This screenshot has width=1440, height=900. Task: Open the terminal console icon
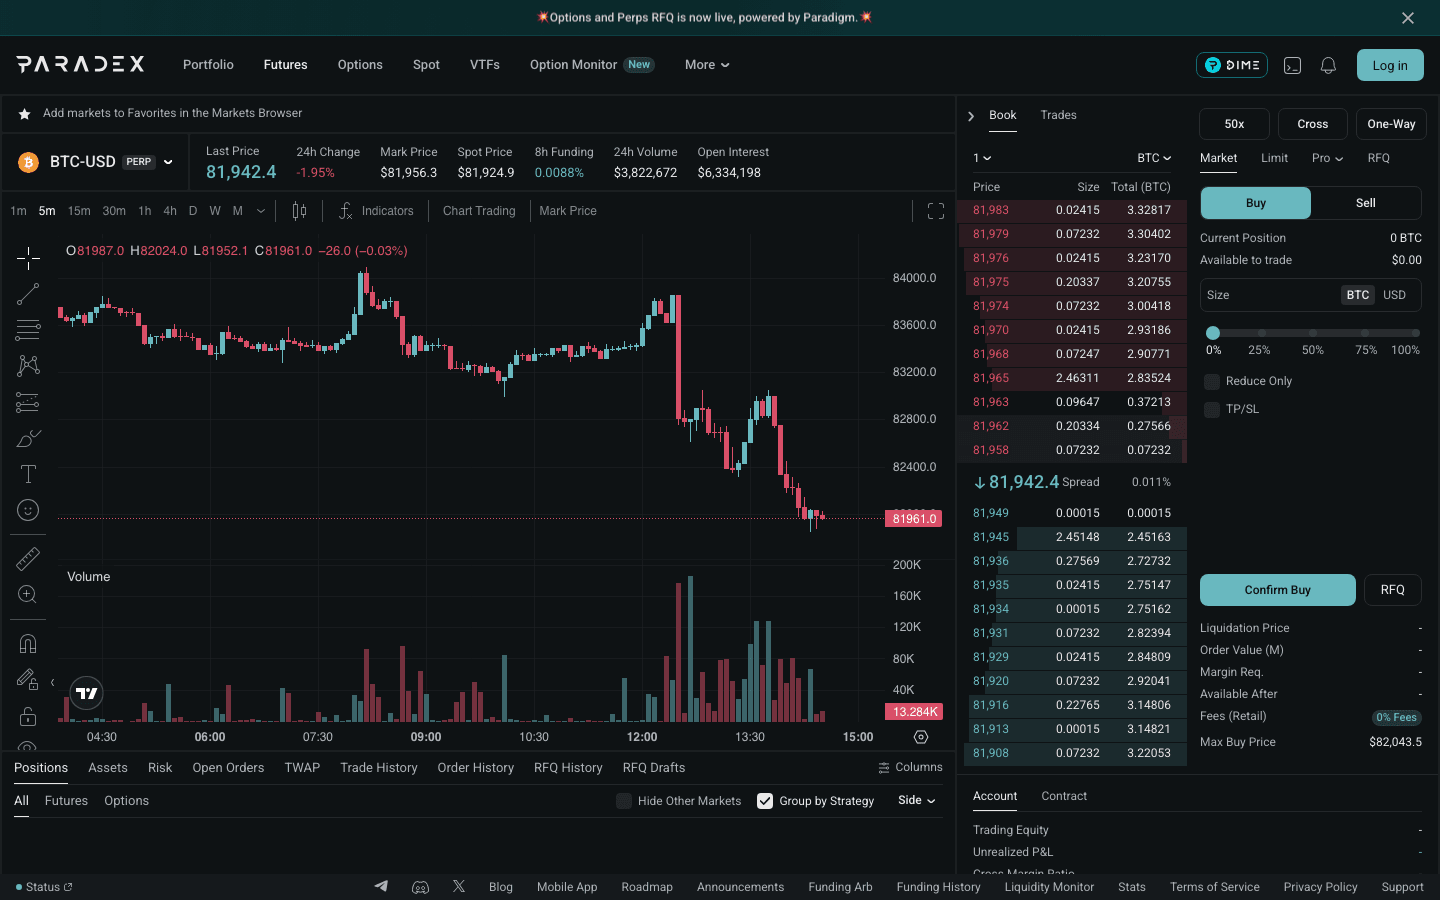click(x=1292, y=65)
